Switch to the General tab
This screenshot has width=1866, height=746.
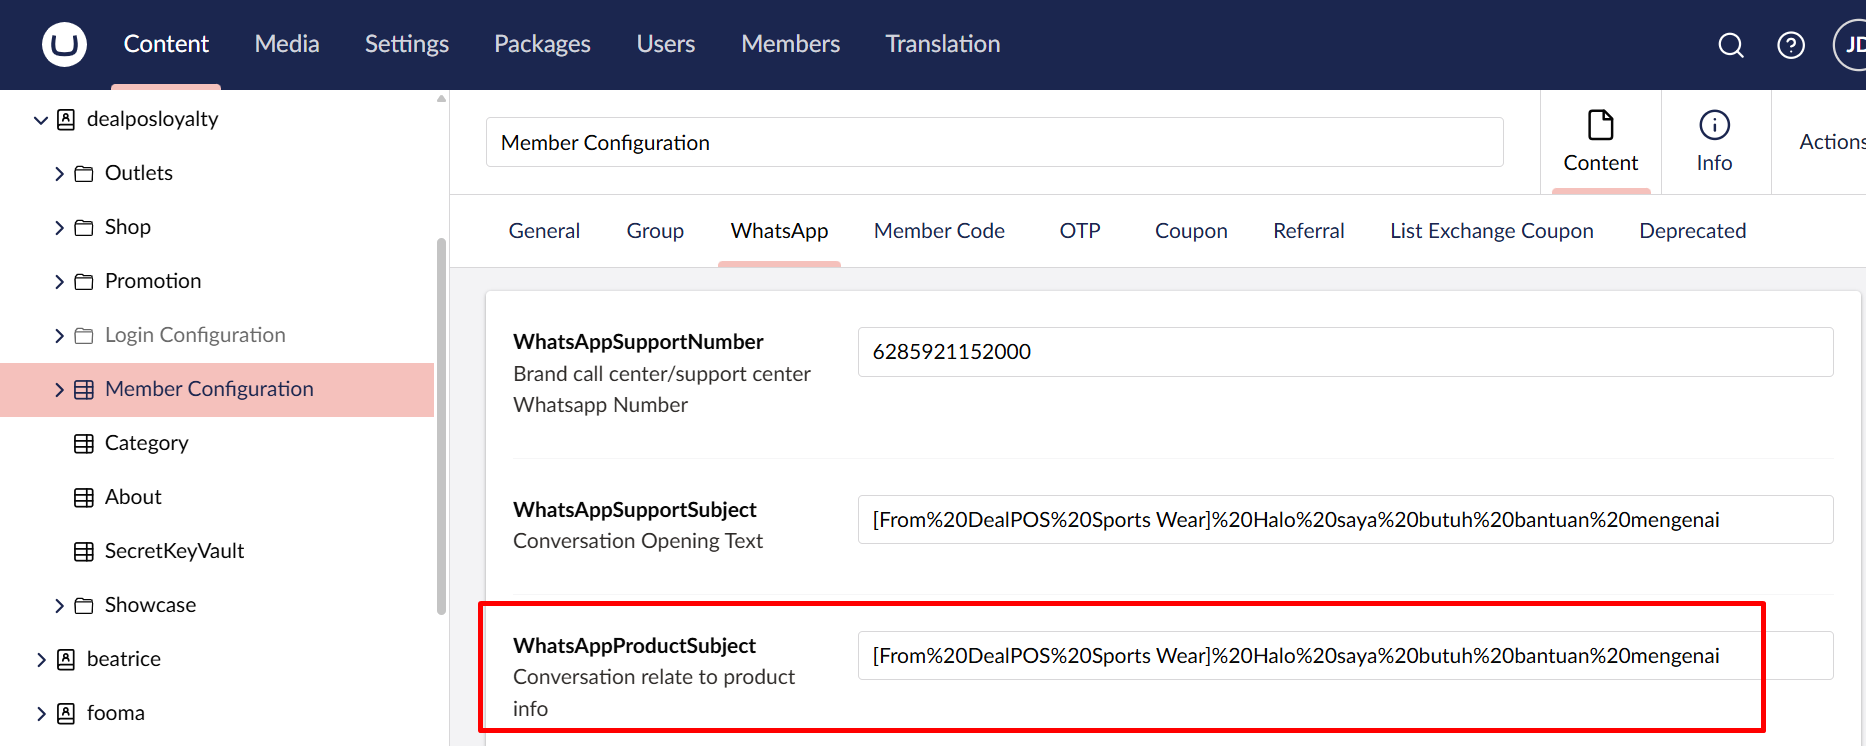click(544, 231)
